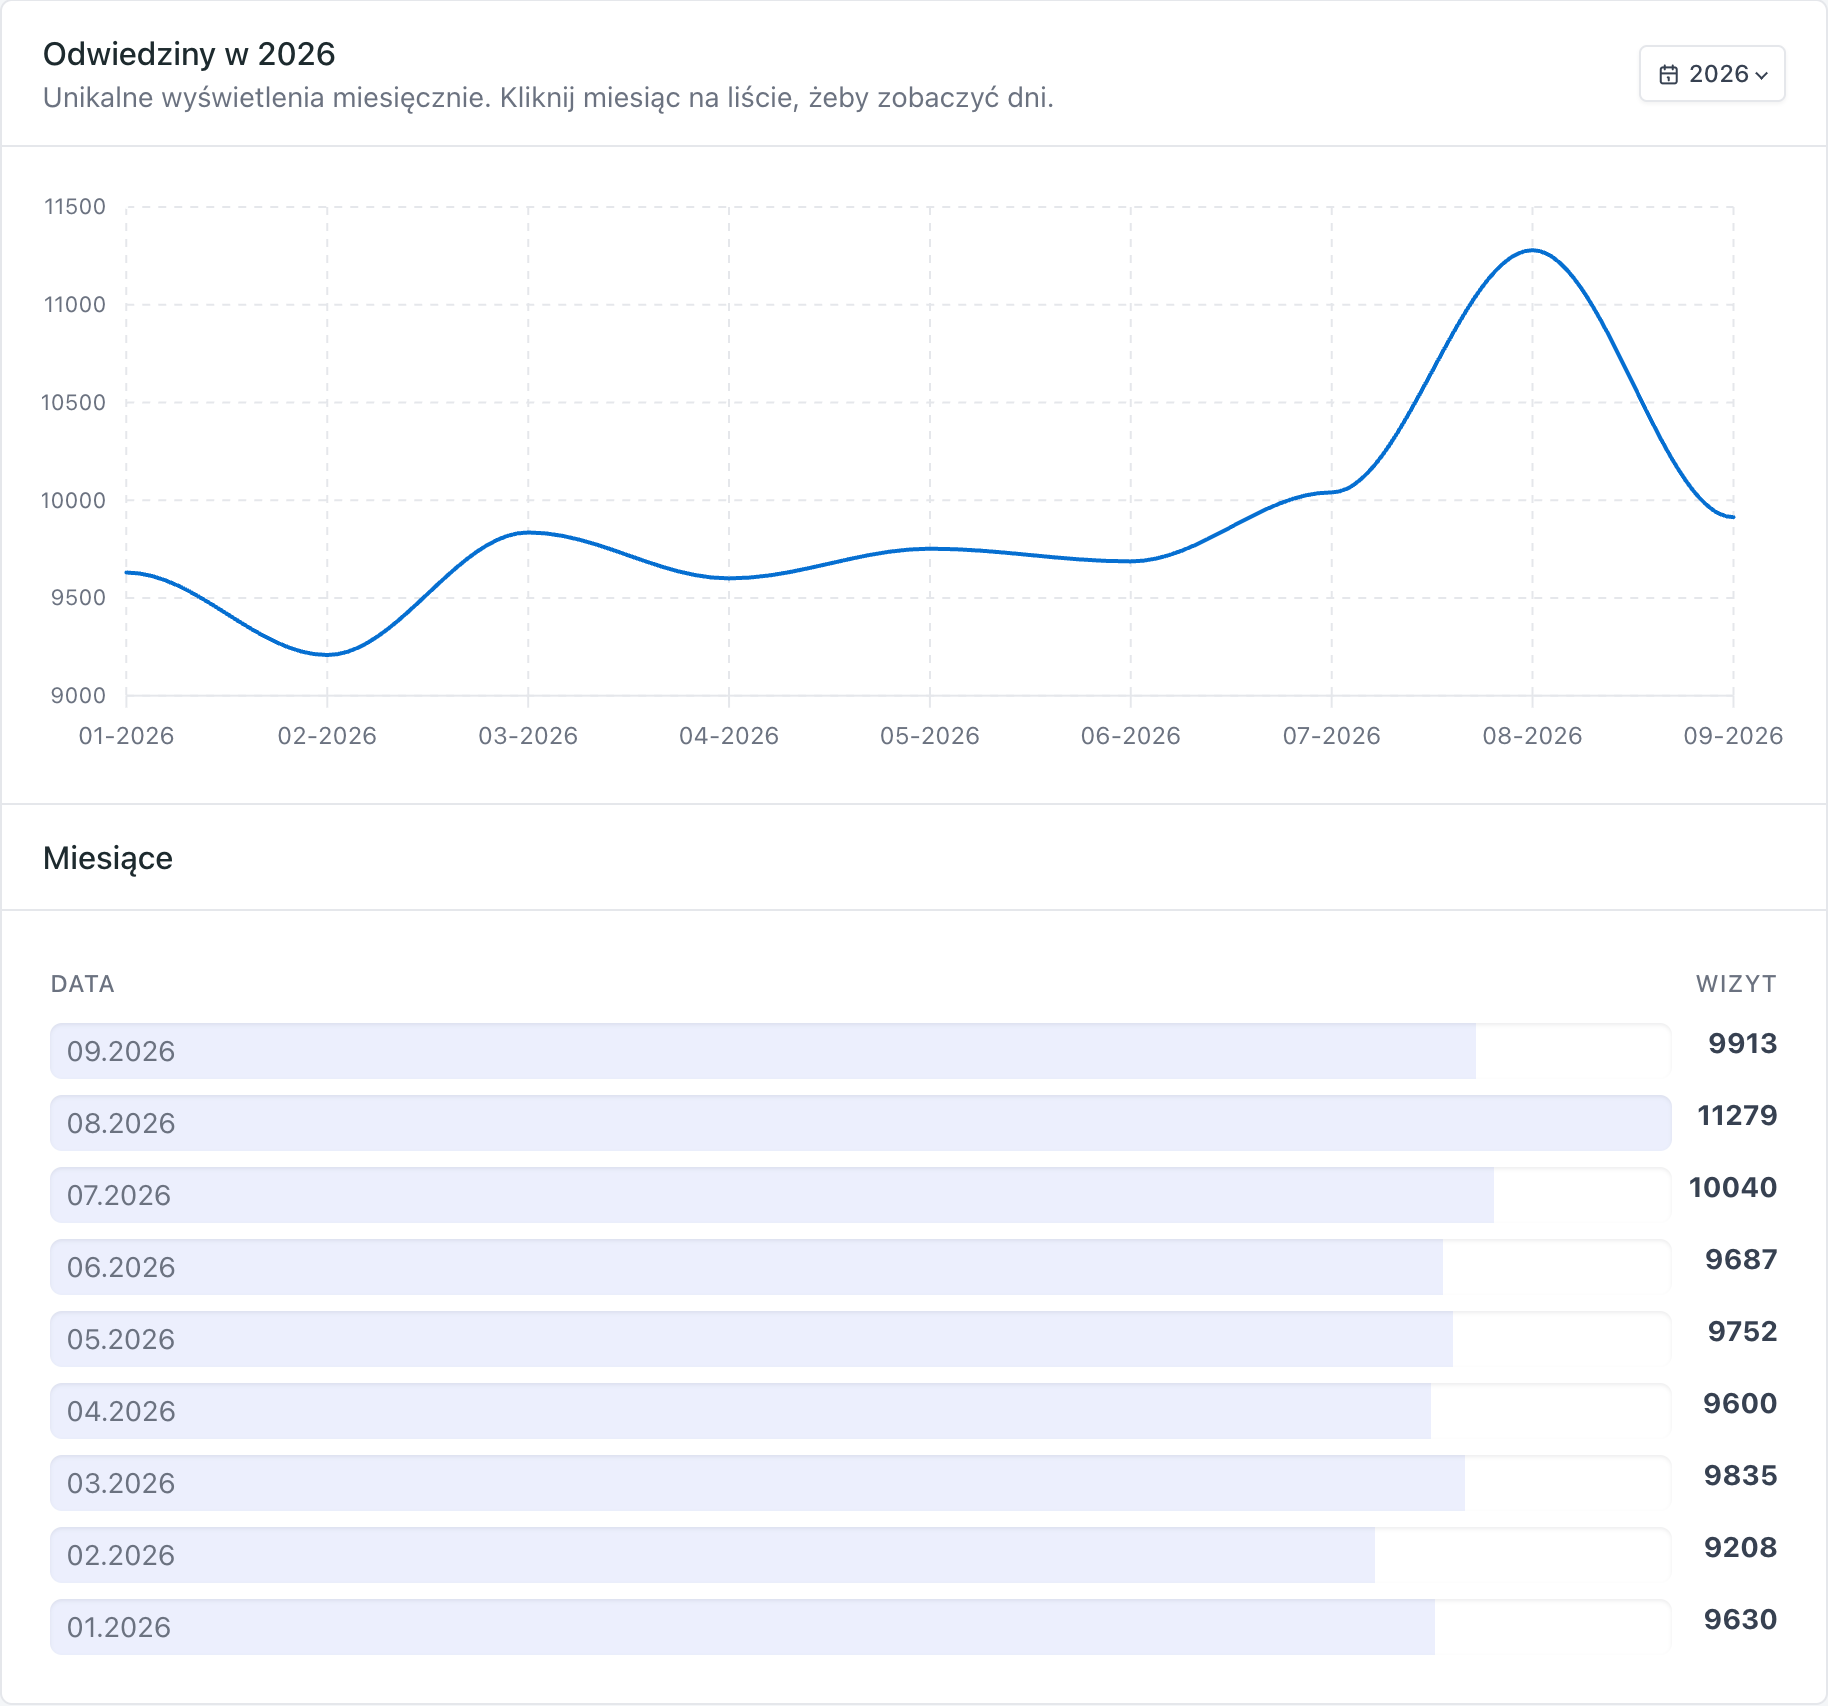This screenshot has height=1706, width=1828.
Task: Select the 09.2026 month row
Action: click(860, 1051)
